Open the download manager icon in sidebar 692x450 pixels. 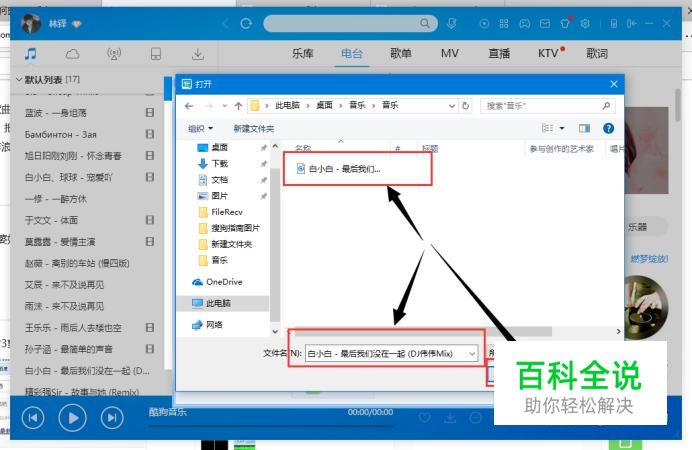pos(198,54)
